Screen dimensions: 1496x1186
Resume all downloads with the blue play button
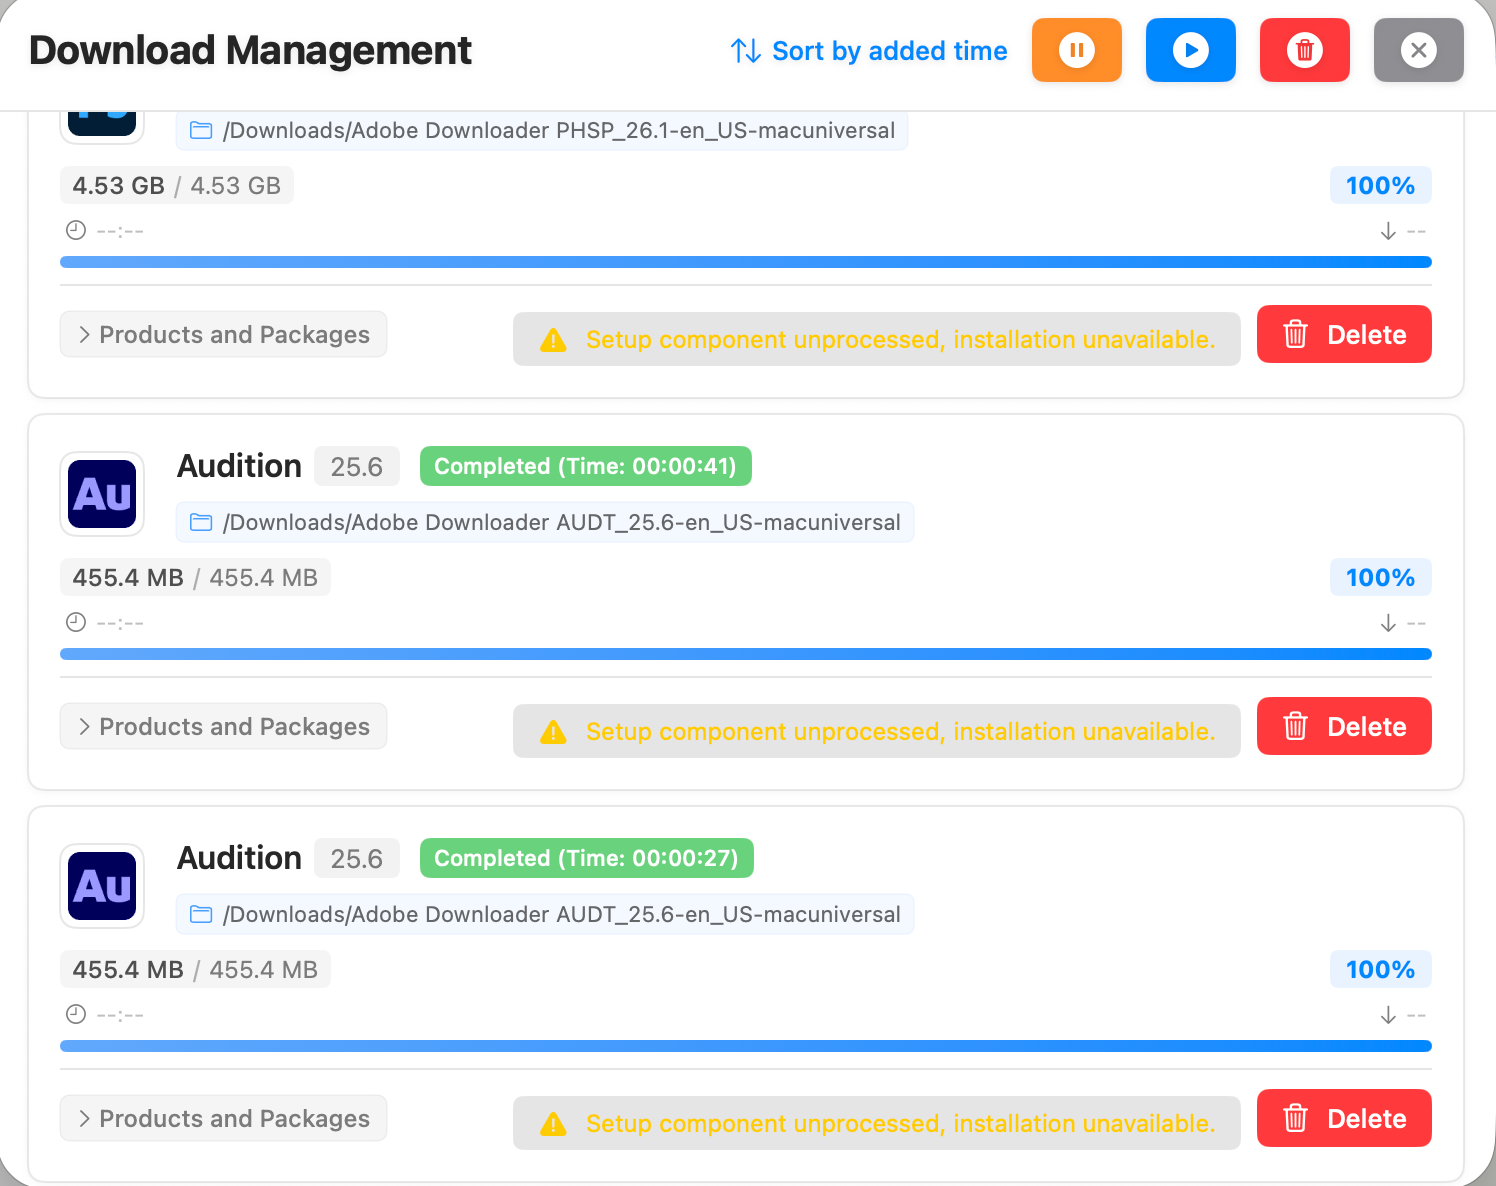point(1190,50)
